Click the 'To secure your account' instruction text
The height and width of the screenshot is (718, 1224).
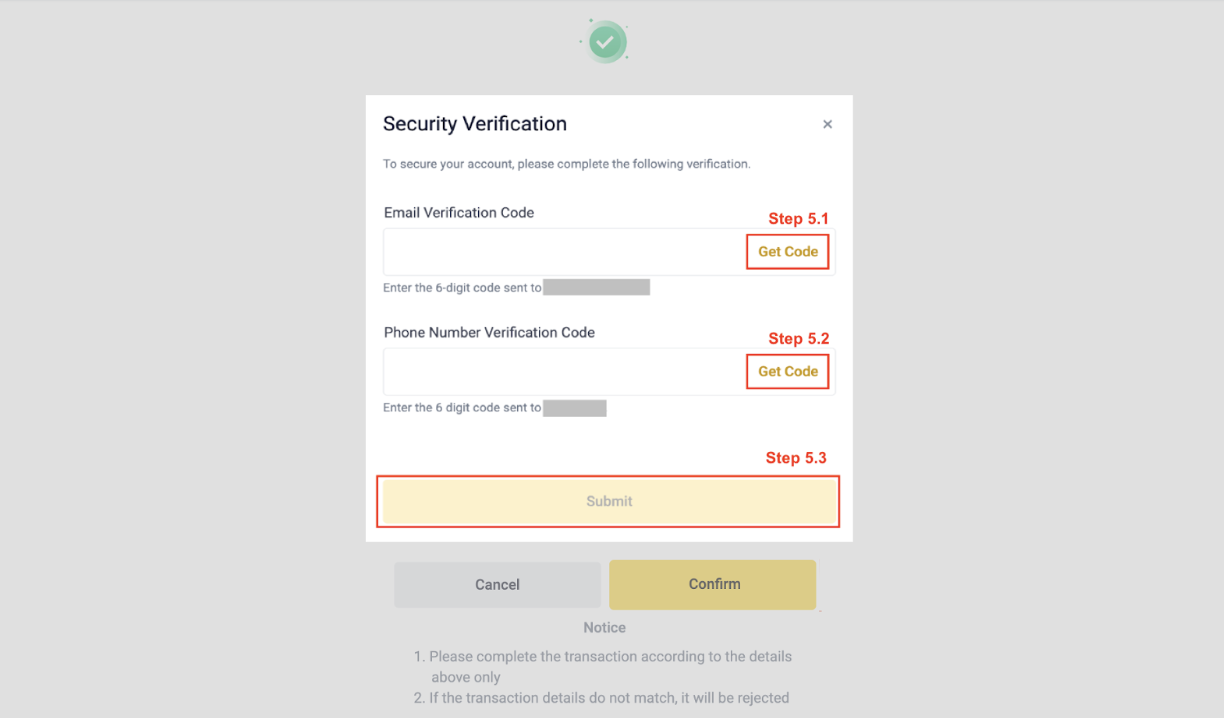point(566,164)
